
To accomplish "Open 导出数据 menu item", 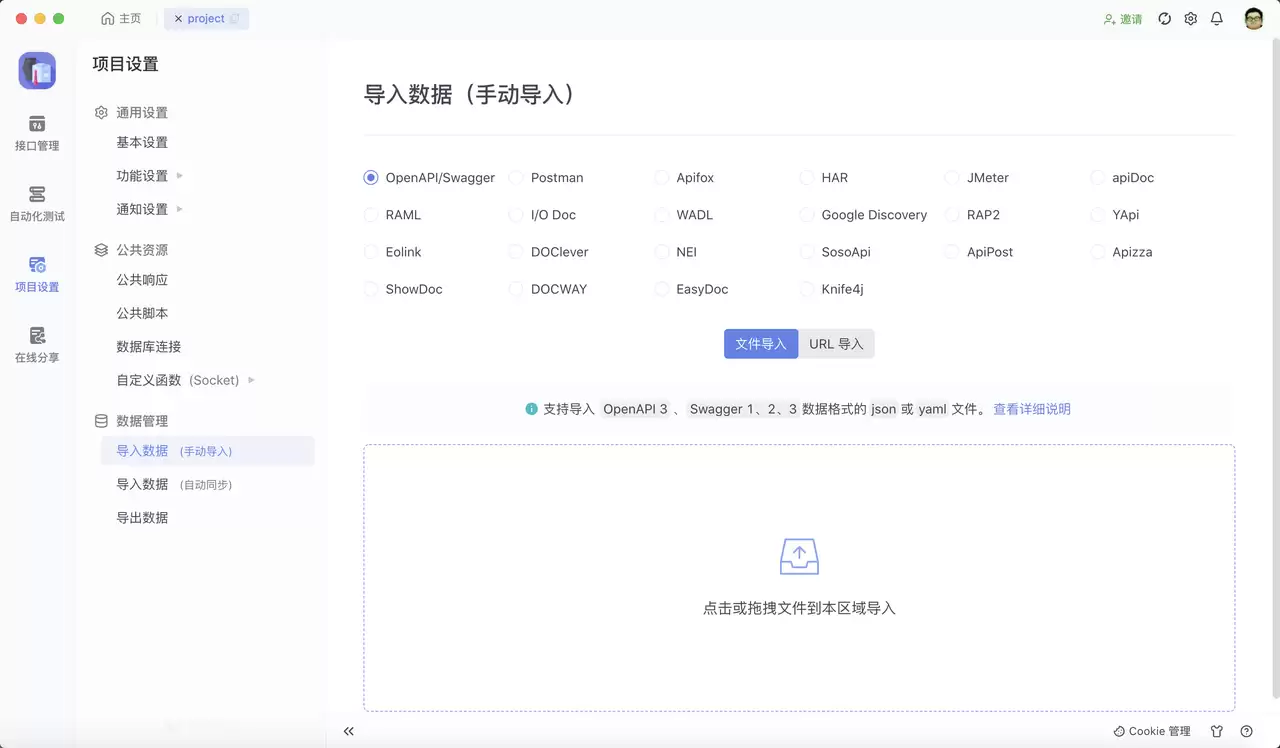I will click(142, 518).
